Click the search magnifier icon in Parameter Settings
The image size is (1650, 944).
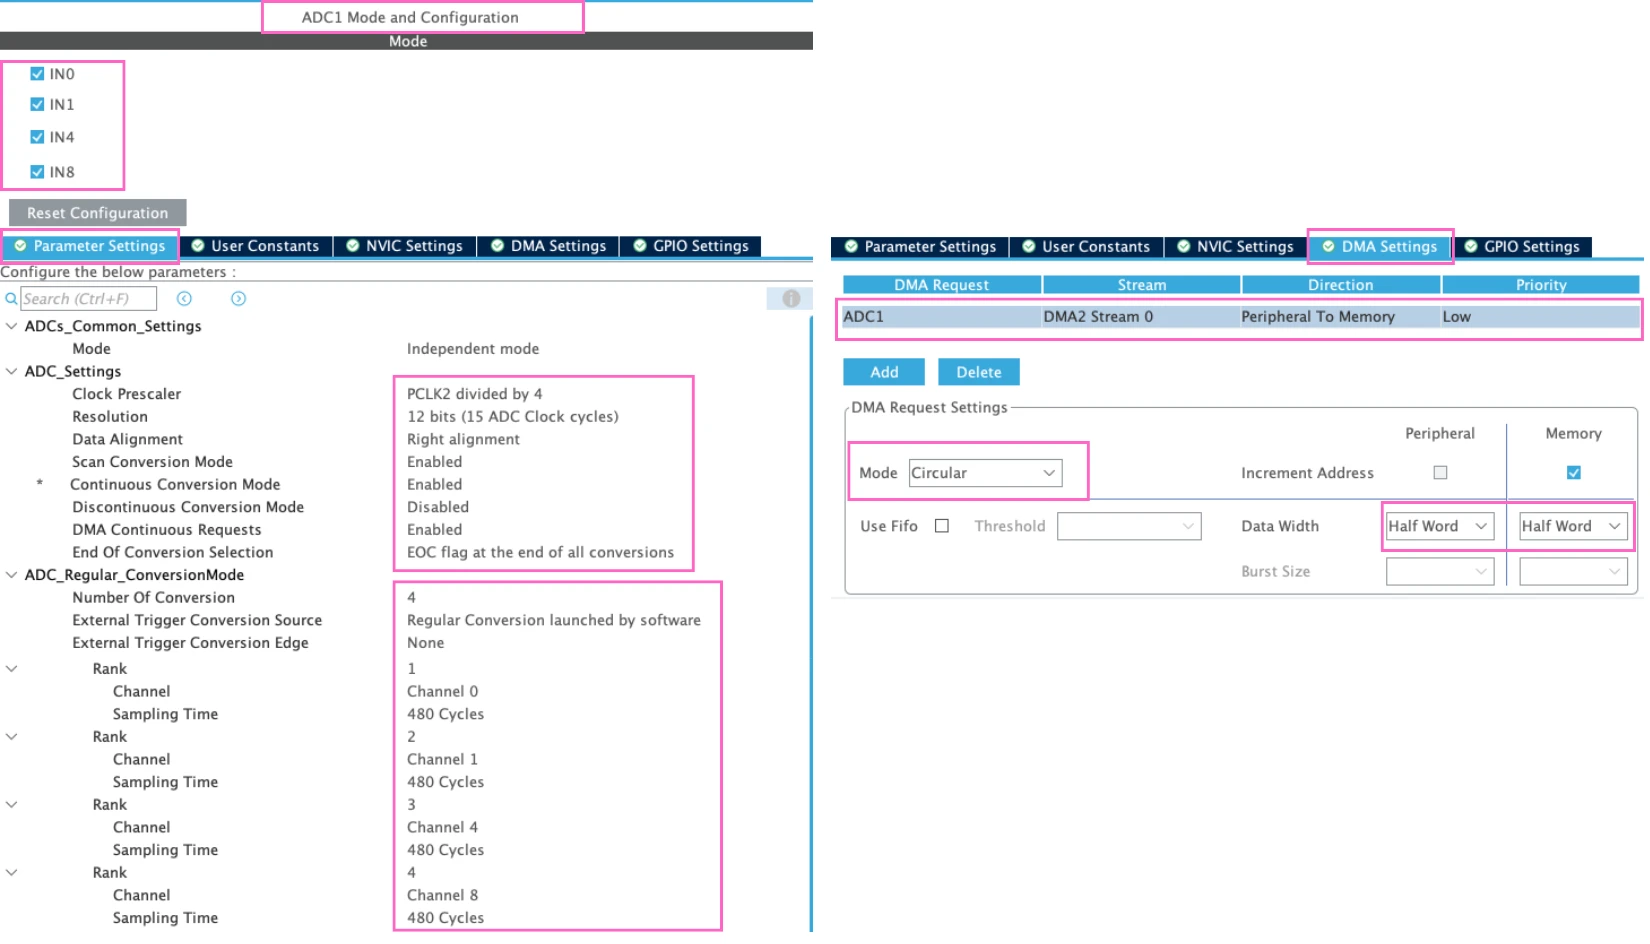12,298
